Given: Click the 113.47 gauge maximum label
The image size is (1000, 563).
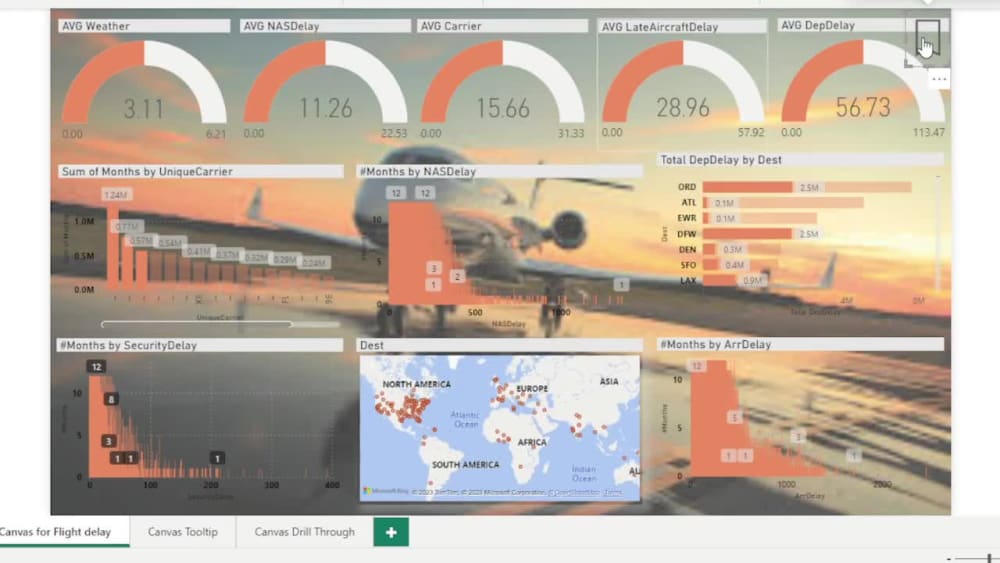Looking at the screenshot, I should [x=928, y=133].
